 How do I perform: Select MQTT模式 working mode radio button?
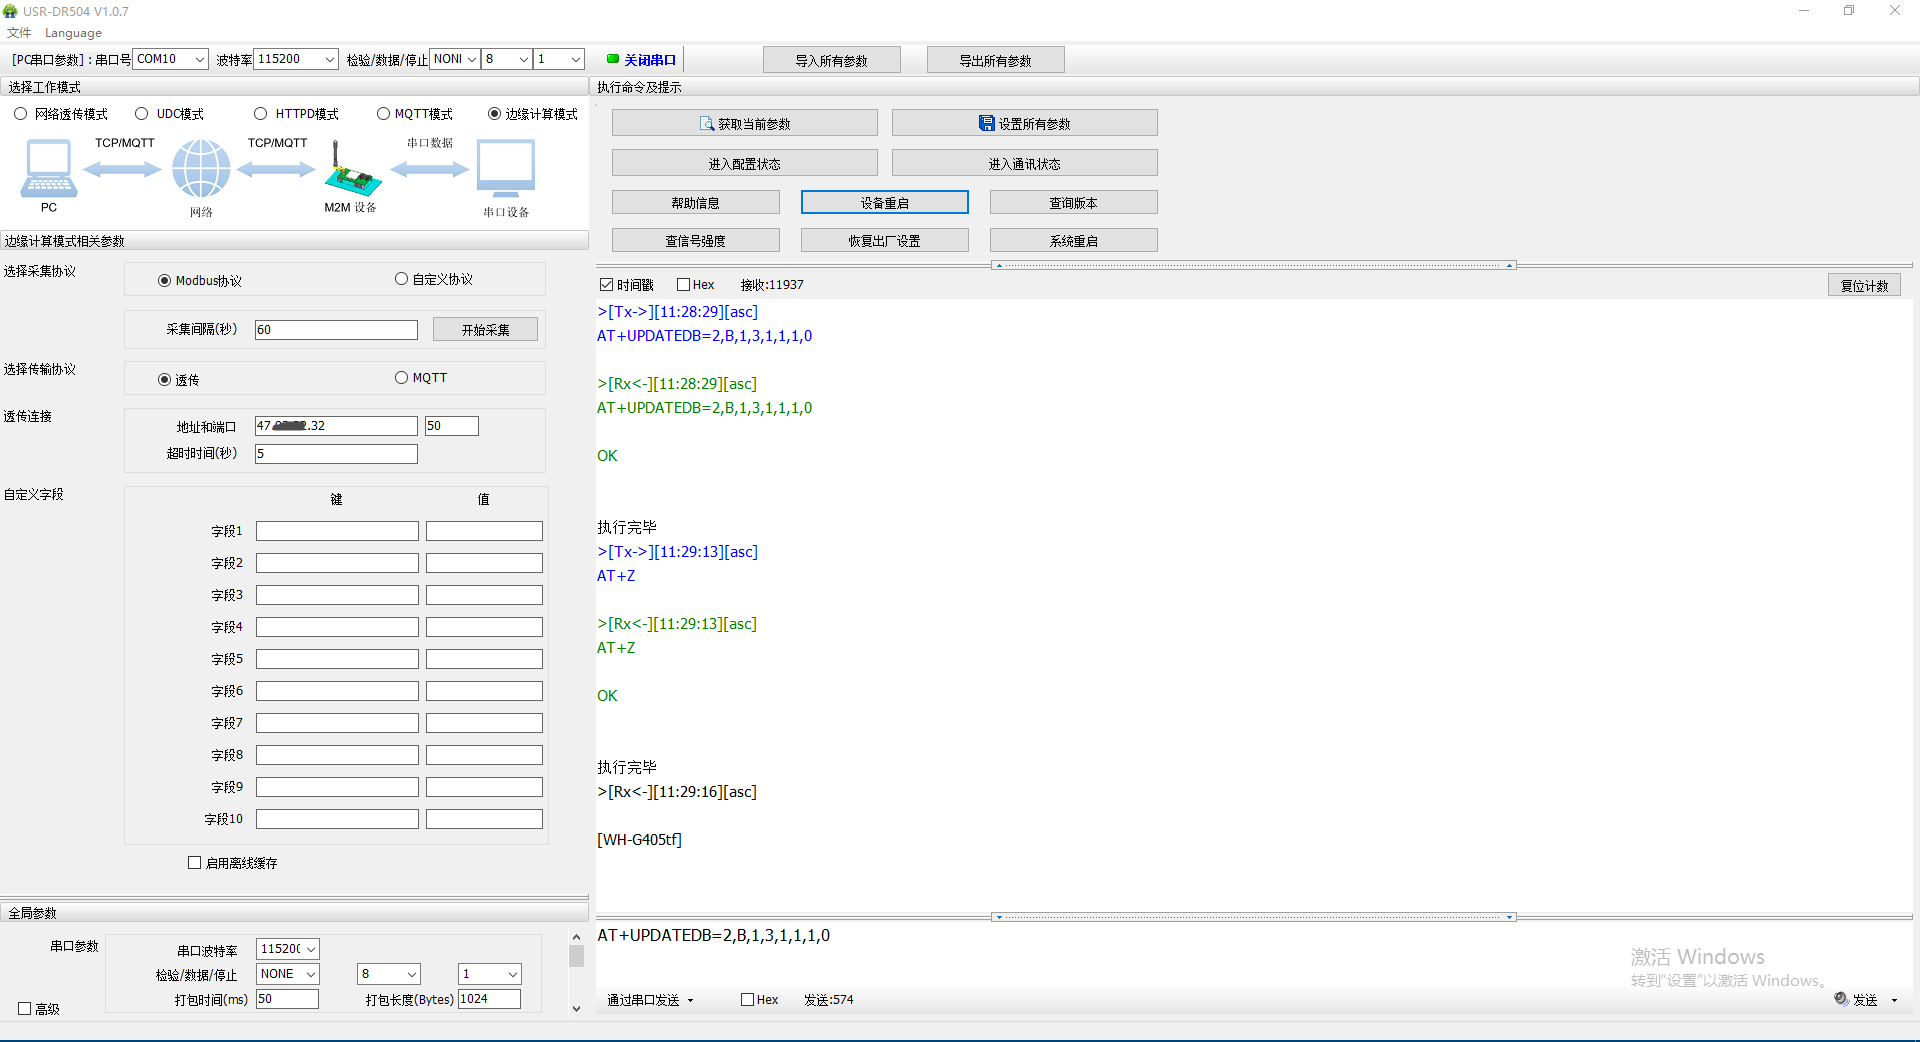(x=384, y=114)
